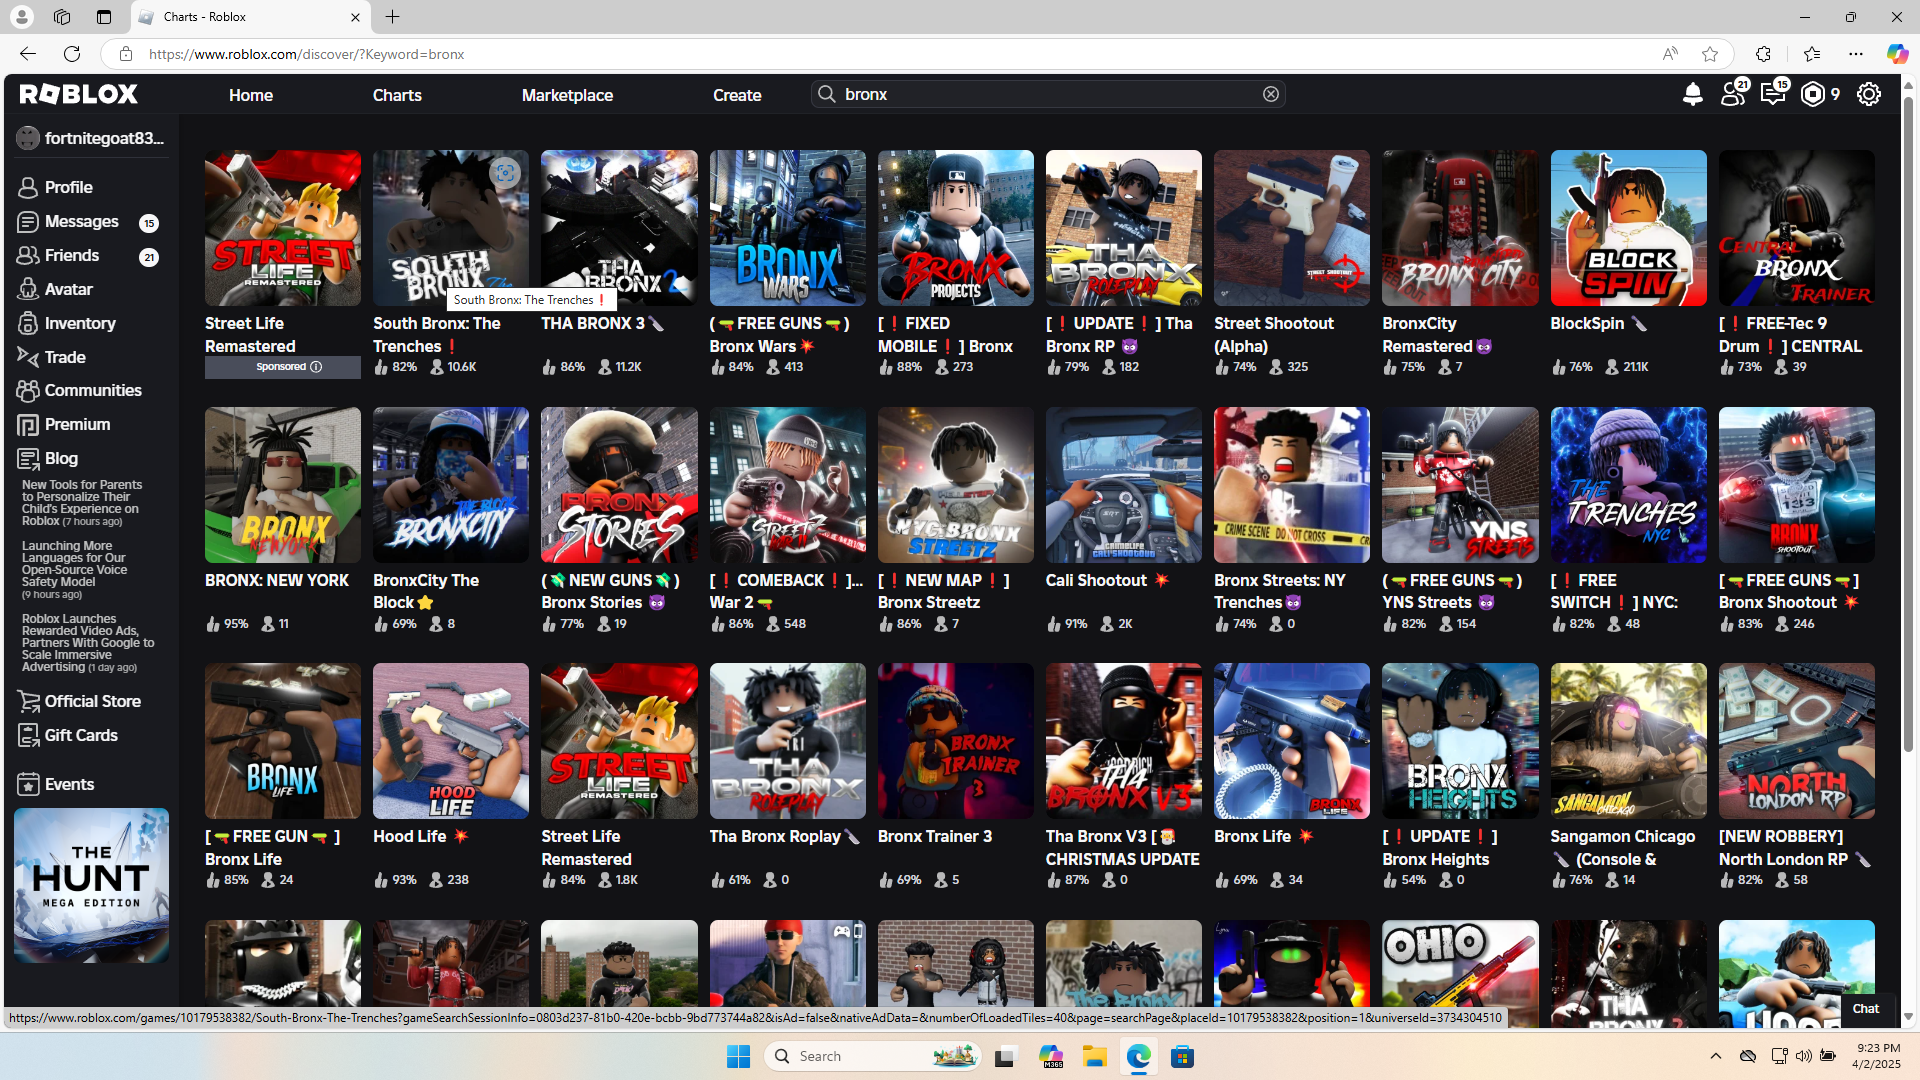Image resolution: width=1920 pixels, height=1080 pixels.
Task: Click The Hunt Mega Edition banner
Action: pos(91,885)
